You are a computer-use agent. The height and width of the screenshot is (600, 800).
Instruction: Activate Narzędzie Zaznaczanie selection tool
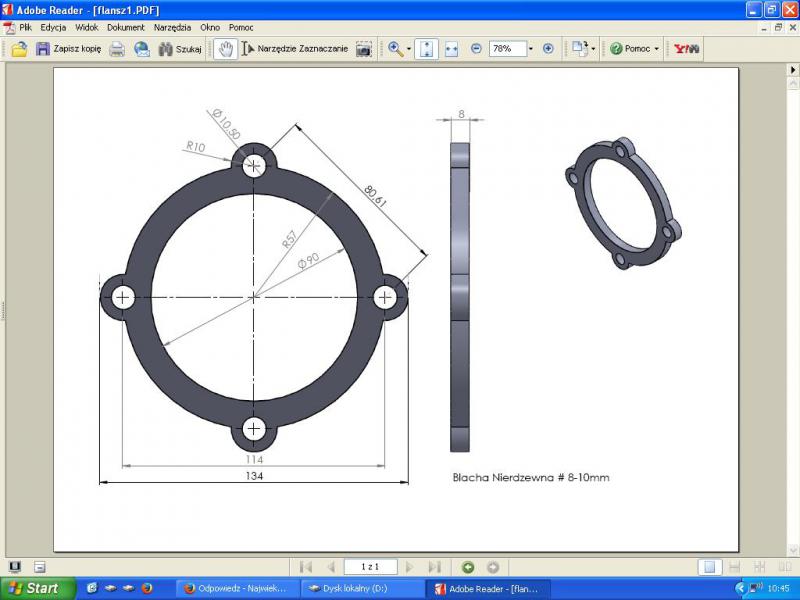coord(295,49)
